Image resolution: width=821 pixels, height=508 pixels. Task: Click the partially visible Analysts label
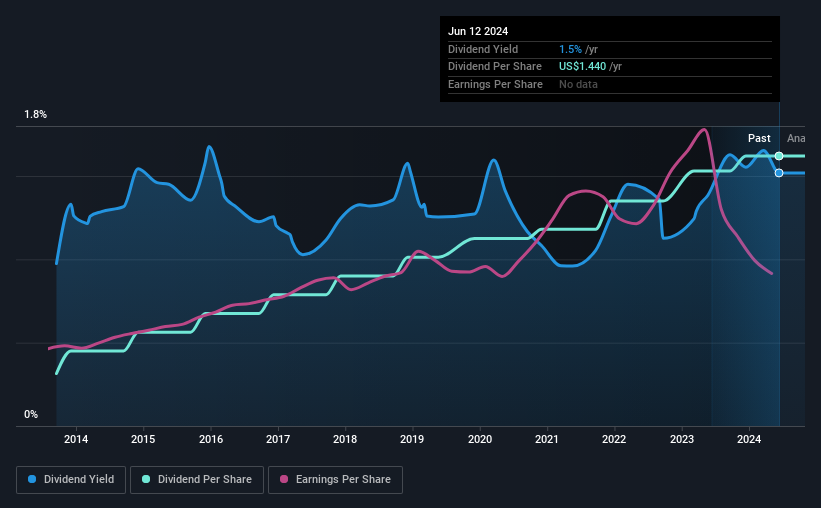796,138
